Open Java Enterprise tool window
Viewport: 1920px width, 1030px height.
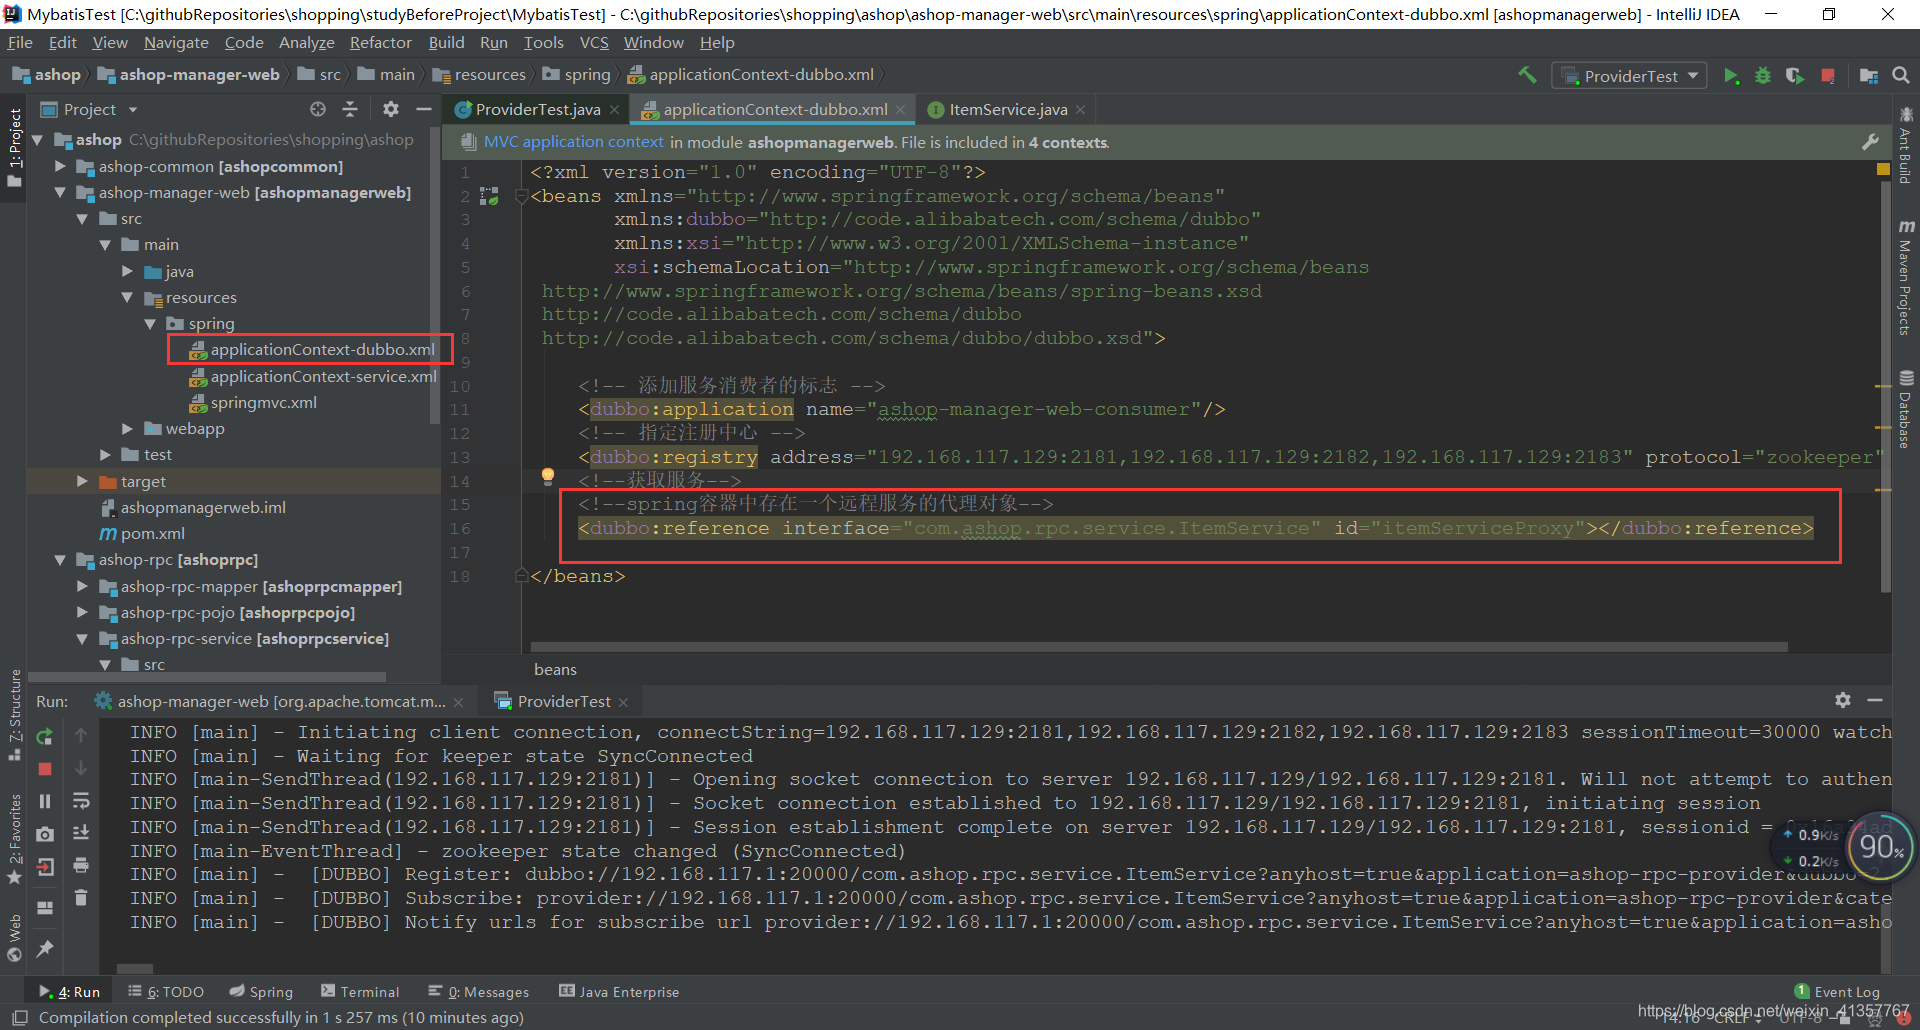pyautogui.click(x=619, y=991)
